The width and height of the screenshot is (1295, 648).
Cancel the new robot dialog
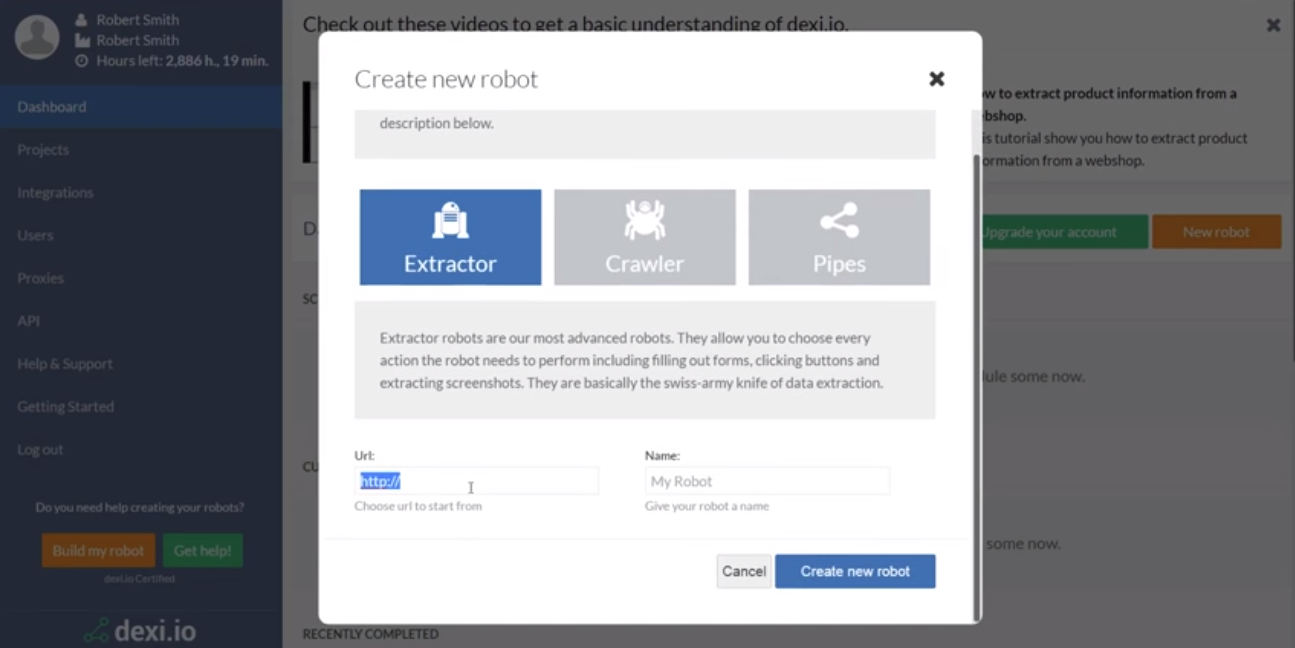(x=744, y=571)
